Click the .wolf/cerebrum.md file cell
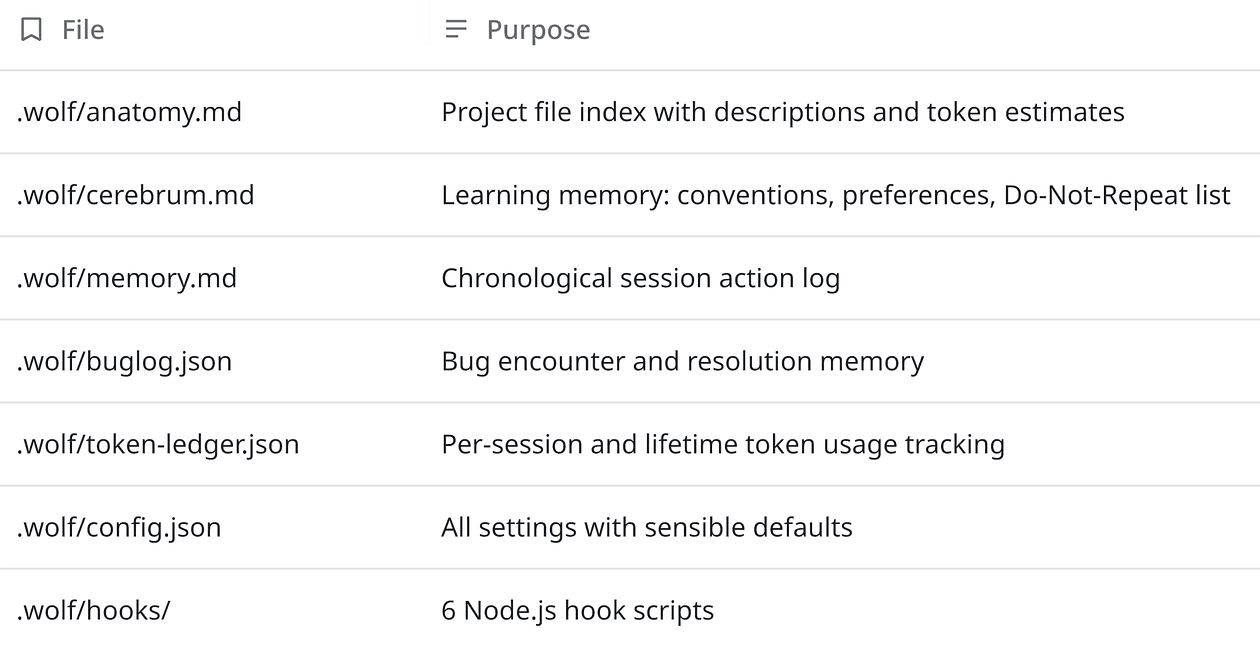 135,195
